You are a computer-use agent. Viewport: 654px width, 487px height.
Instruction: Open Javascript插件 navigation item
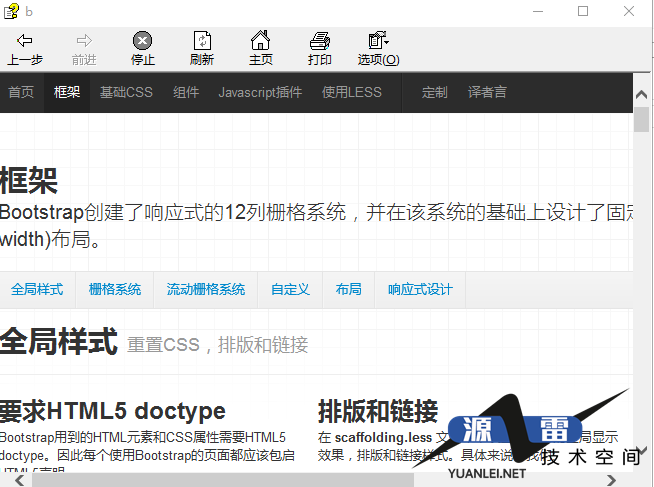[x=260, y=92]
